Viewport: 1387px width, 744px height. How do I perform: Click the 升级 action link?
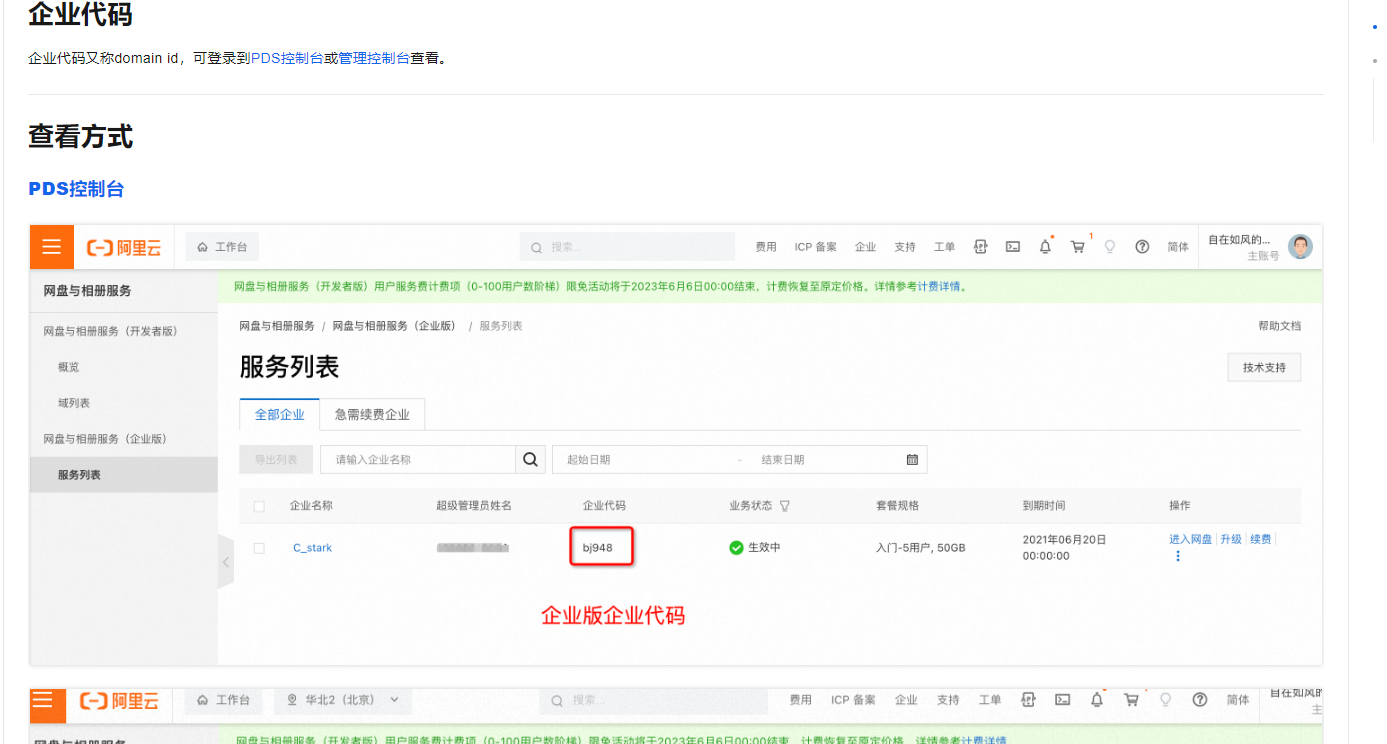[x=1231, y=539]
